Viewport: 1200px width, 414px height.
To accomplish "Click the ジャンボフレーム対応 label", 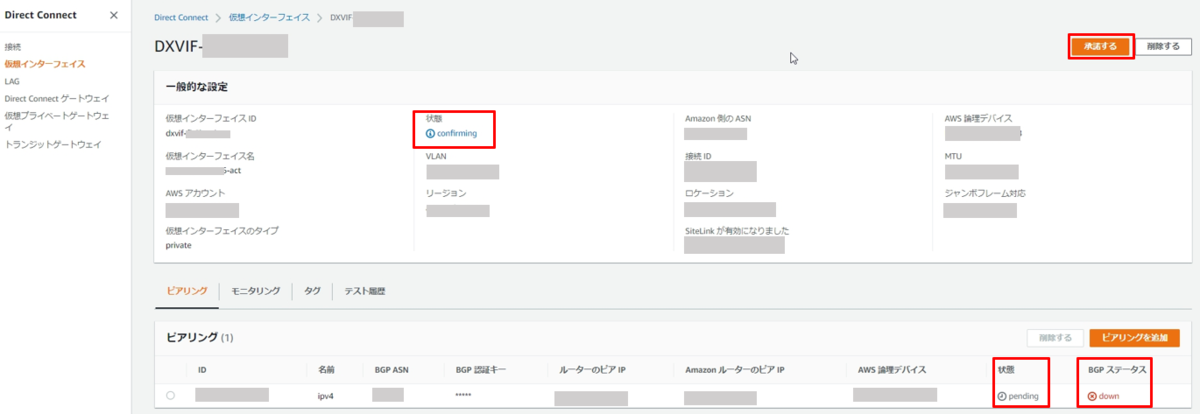I will (x=985, y=193).
